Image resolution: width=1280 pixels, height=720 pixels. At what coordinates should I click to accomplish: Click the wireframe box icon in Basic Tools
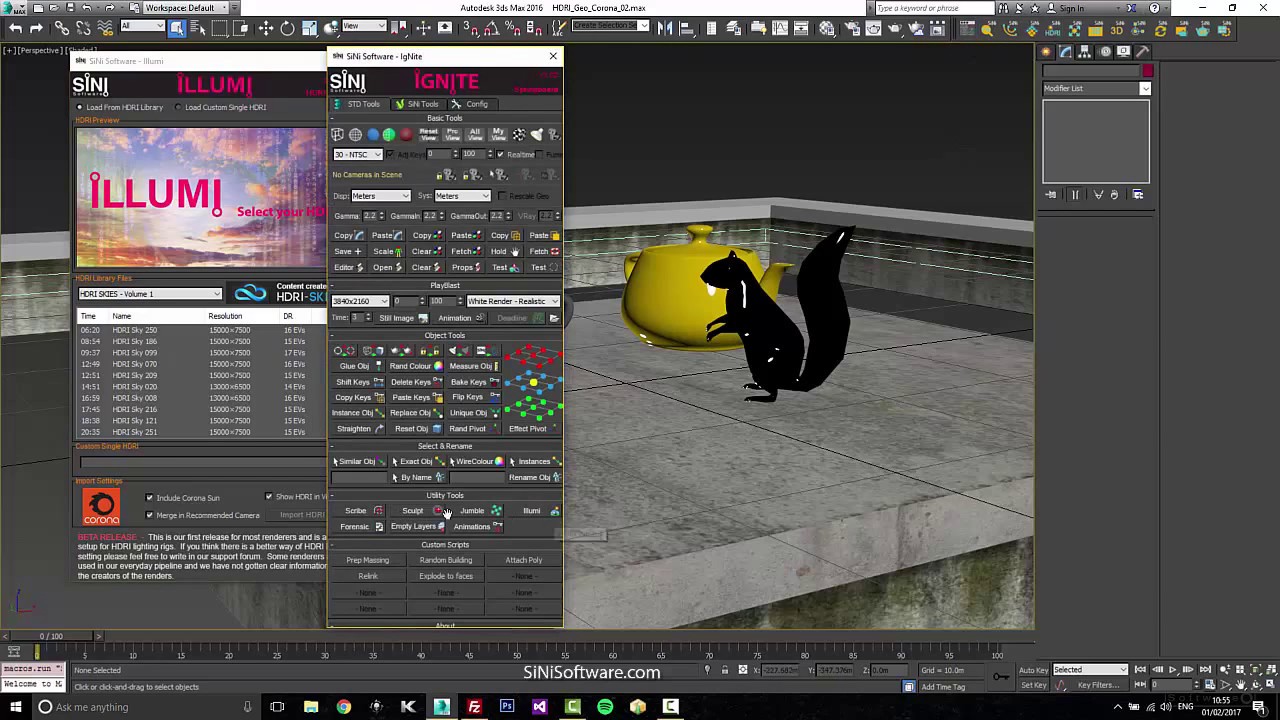(x=338, y=134)
